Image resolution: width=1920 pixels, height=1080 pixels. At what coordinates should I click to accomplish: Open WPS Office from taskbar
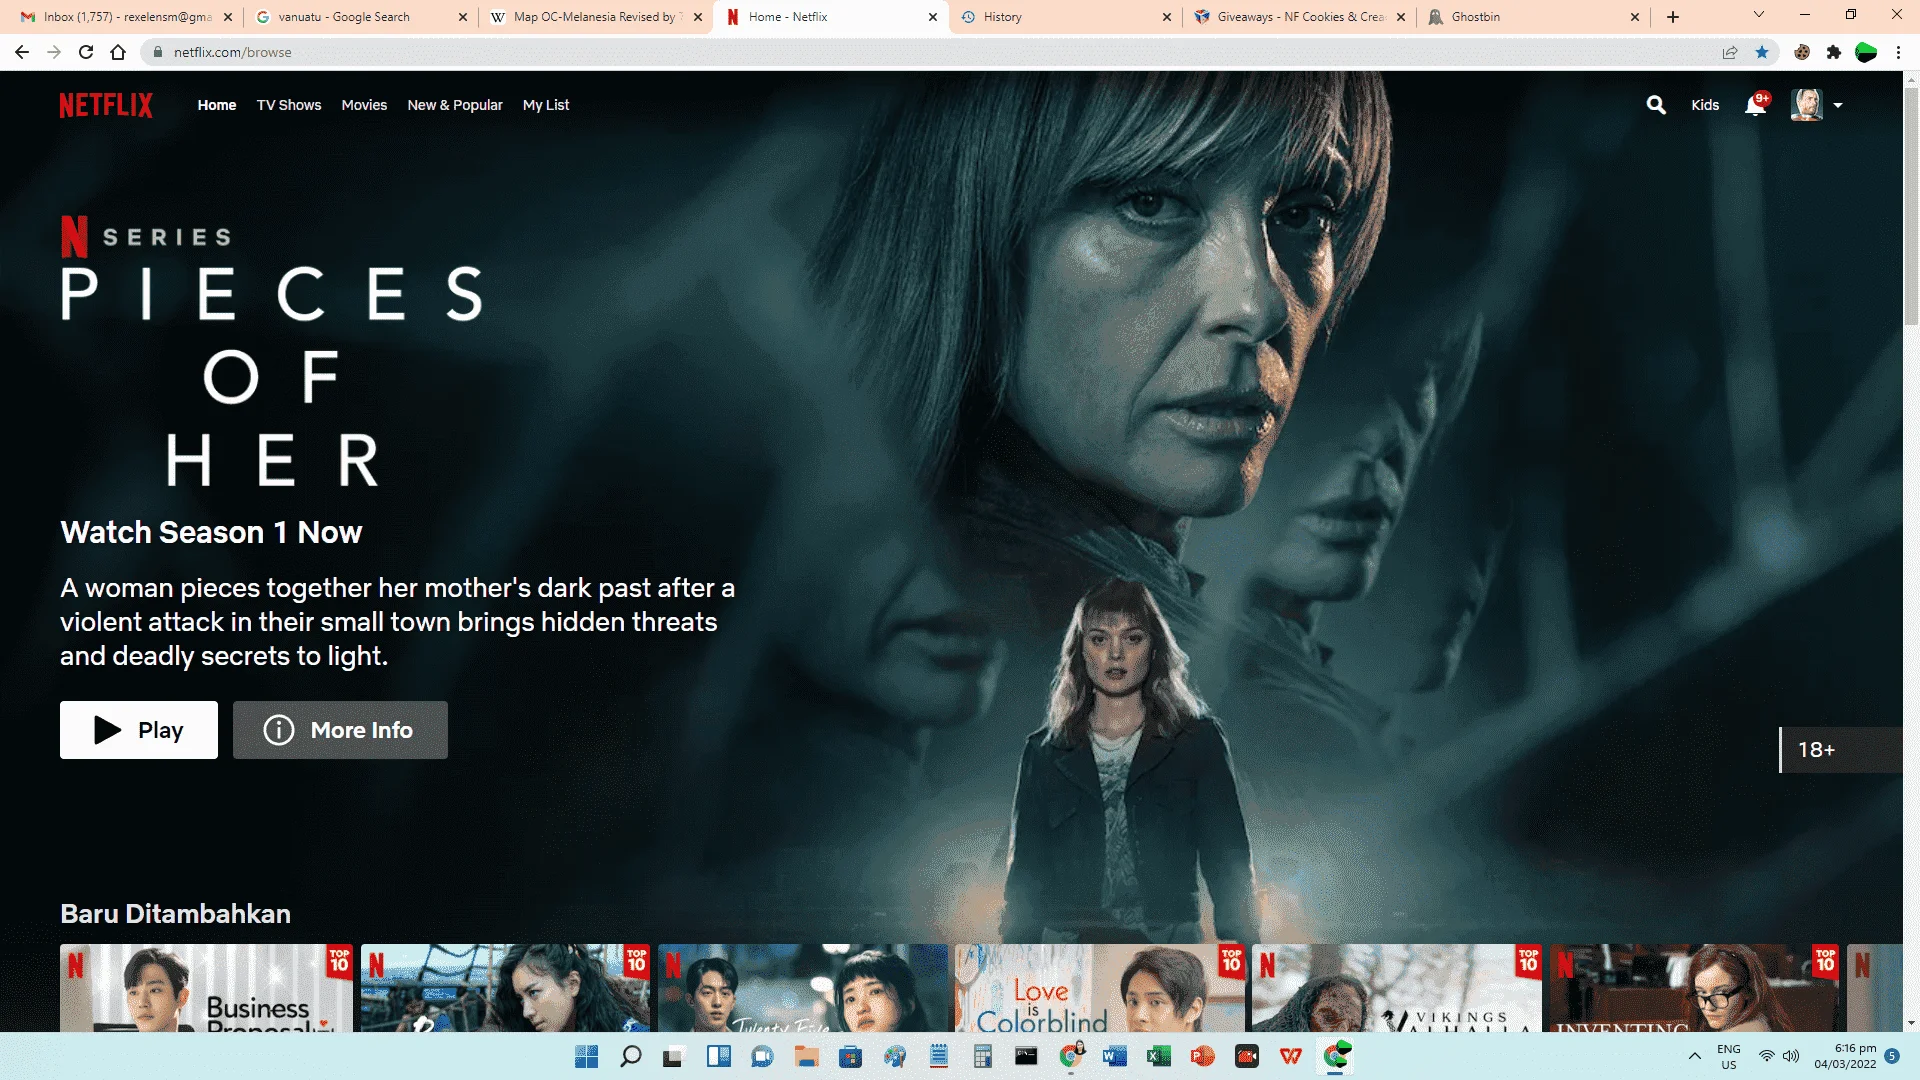1290,1056
